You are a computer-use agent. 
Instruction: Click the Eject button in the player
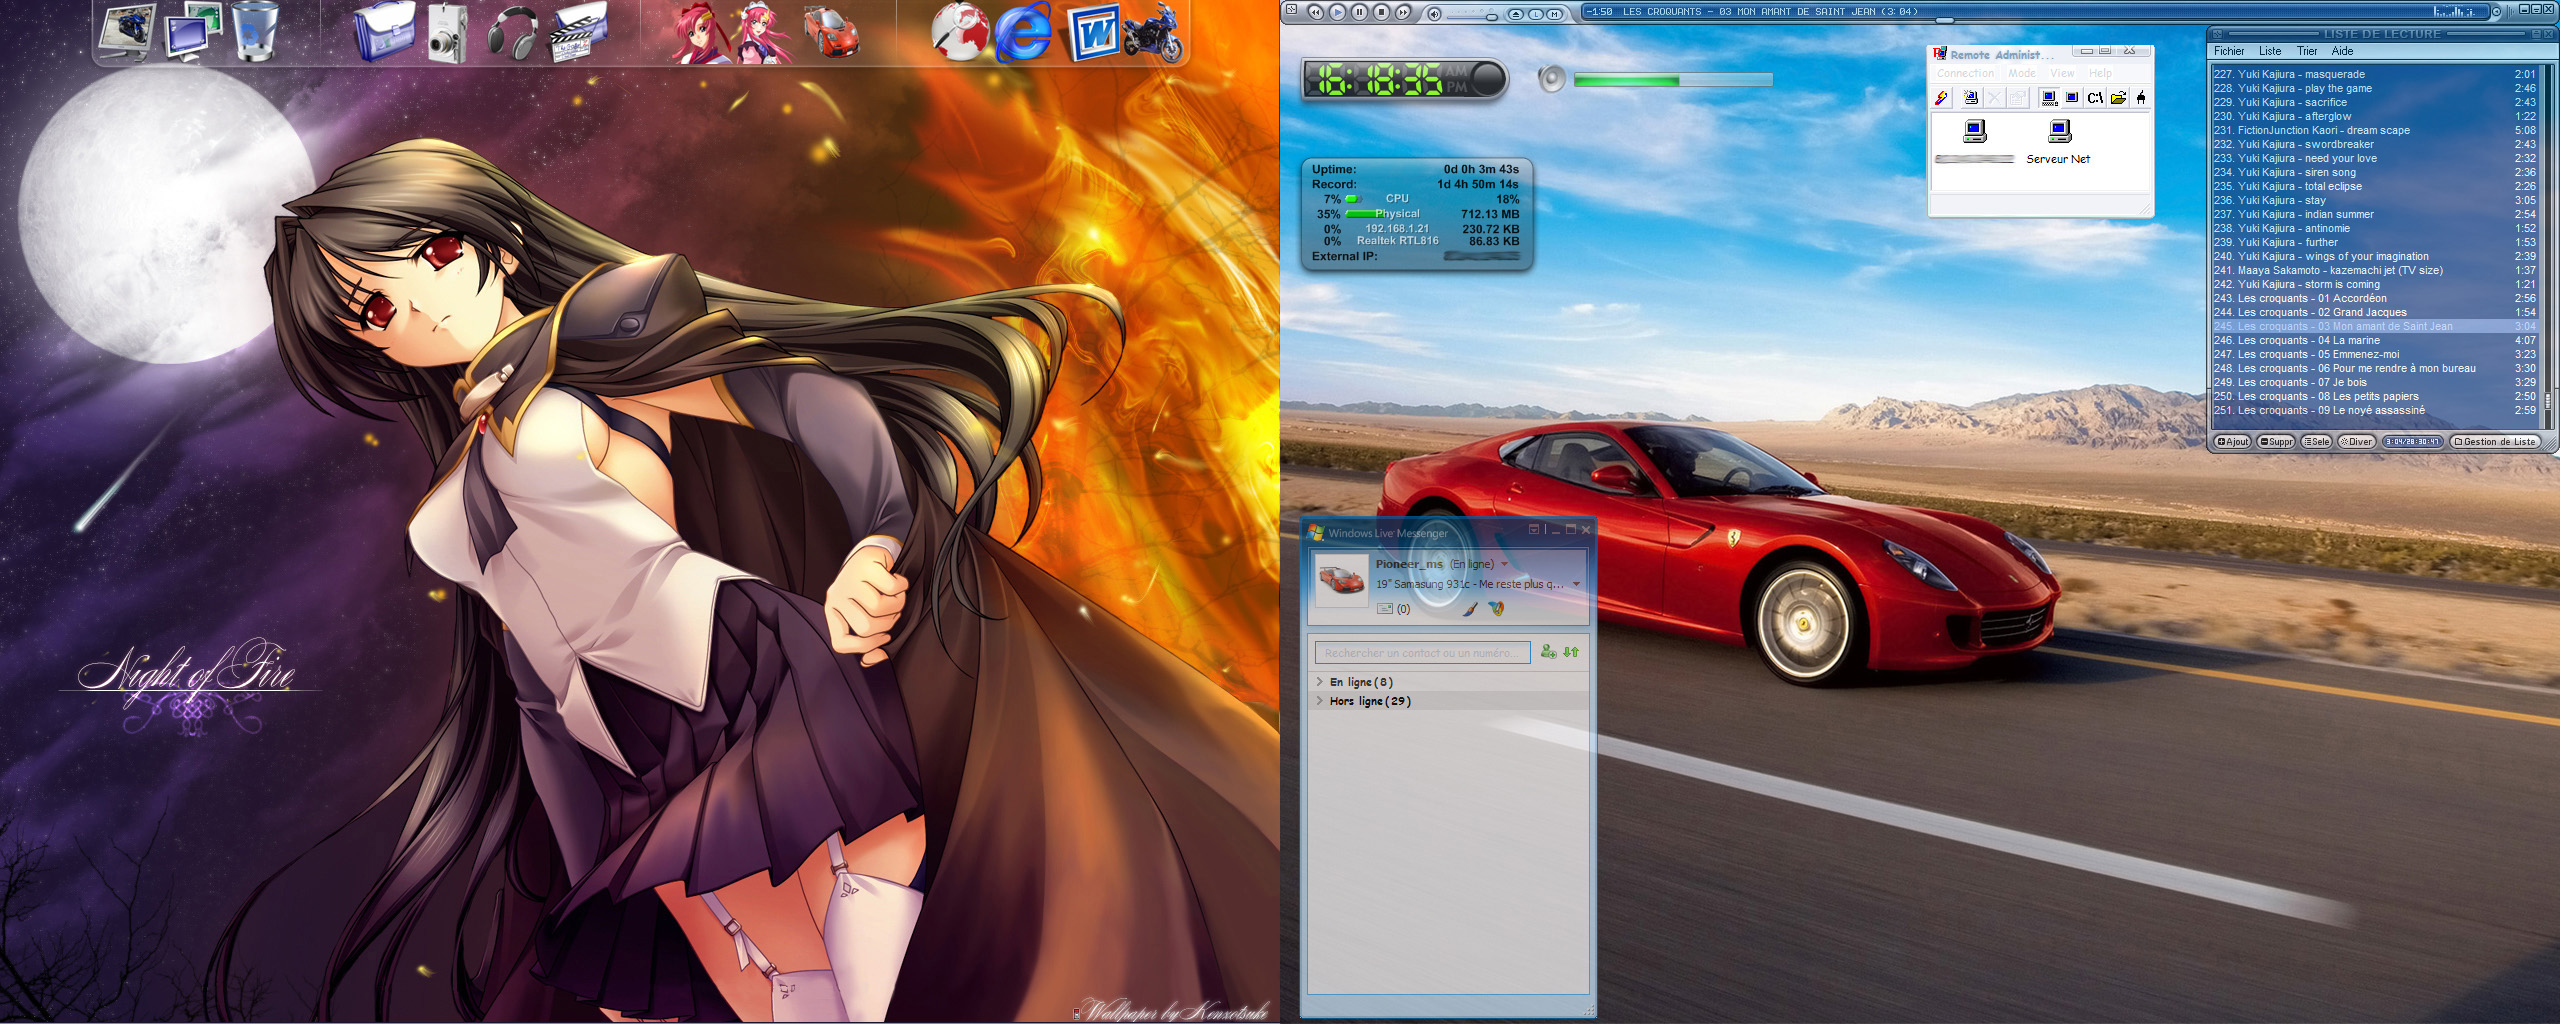[1516, 14]
